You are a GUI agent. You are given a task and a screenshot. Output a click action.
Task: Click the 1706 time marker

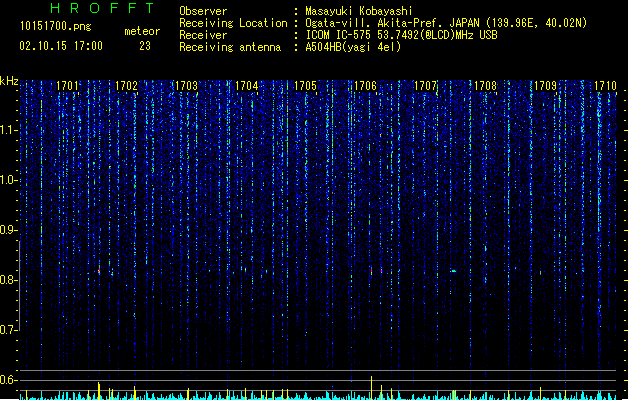pos(366,86)
